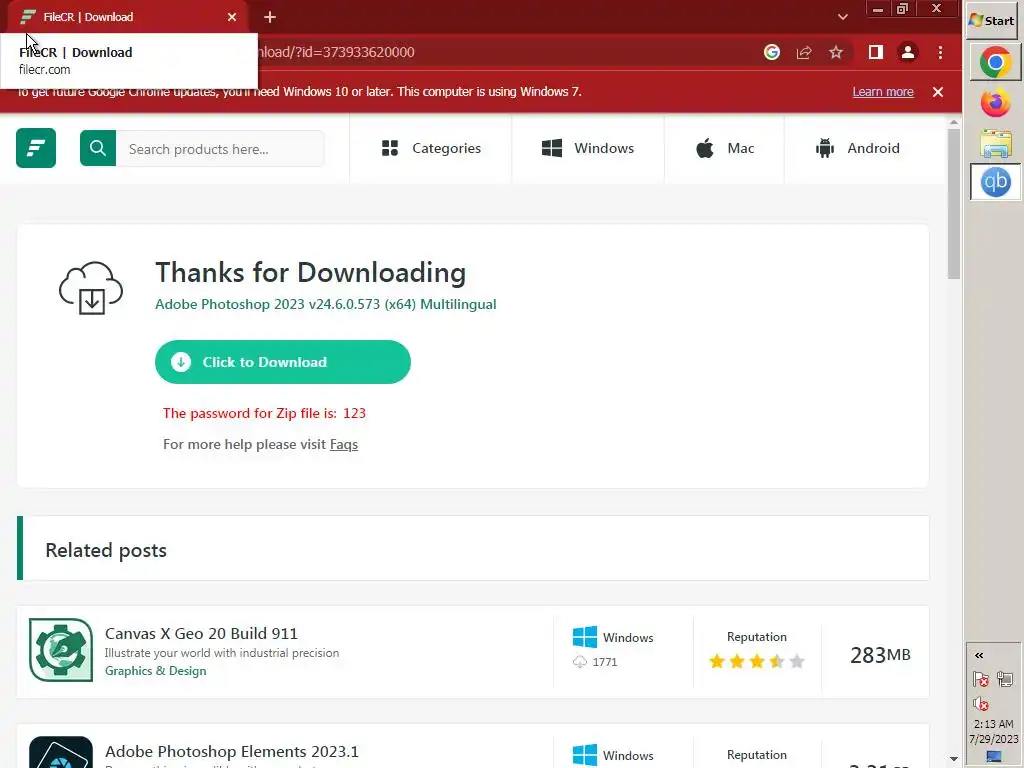Click the cloud download icon

pyautogui.click(x=91, y=288)
